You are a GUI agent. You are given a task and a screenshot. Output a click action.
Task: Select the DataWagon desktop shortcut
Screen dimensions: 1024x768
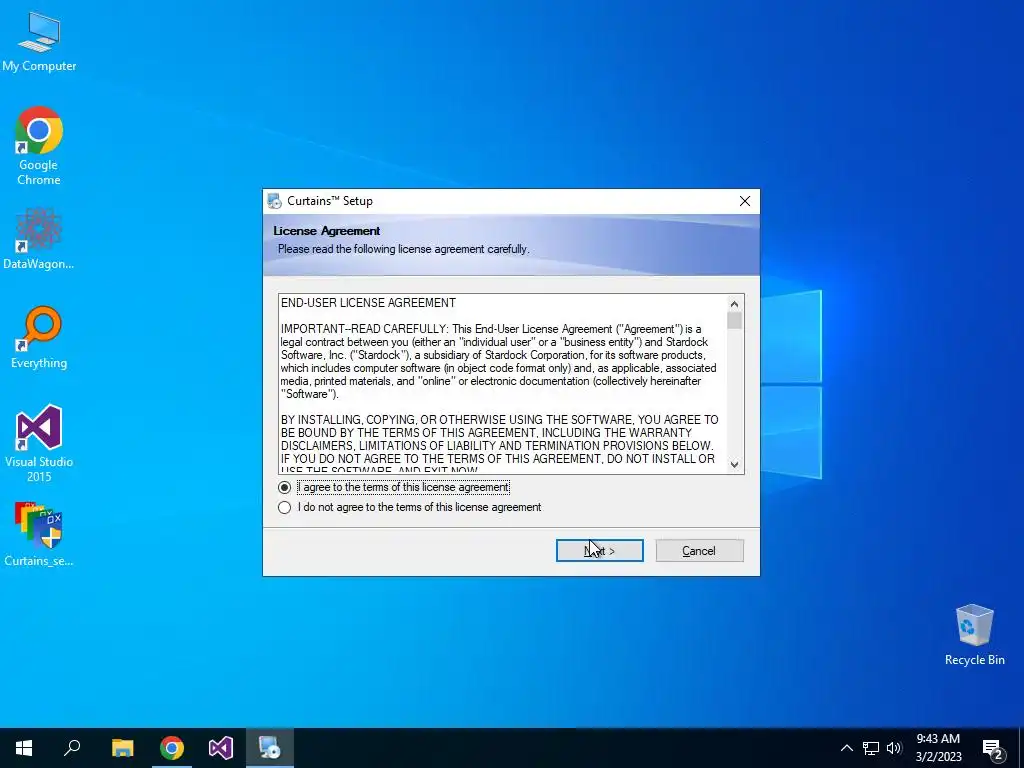pos(39,239)
